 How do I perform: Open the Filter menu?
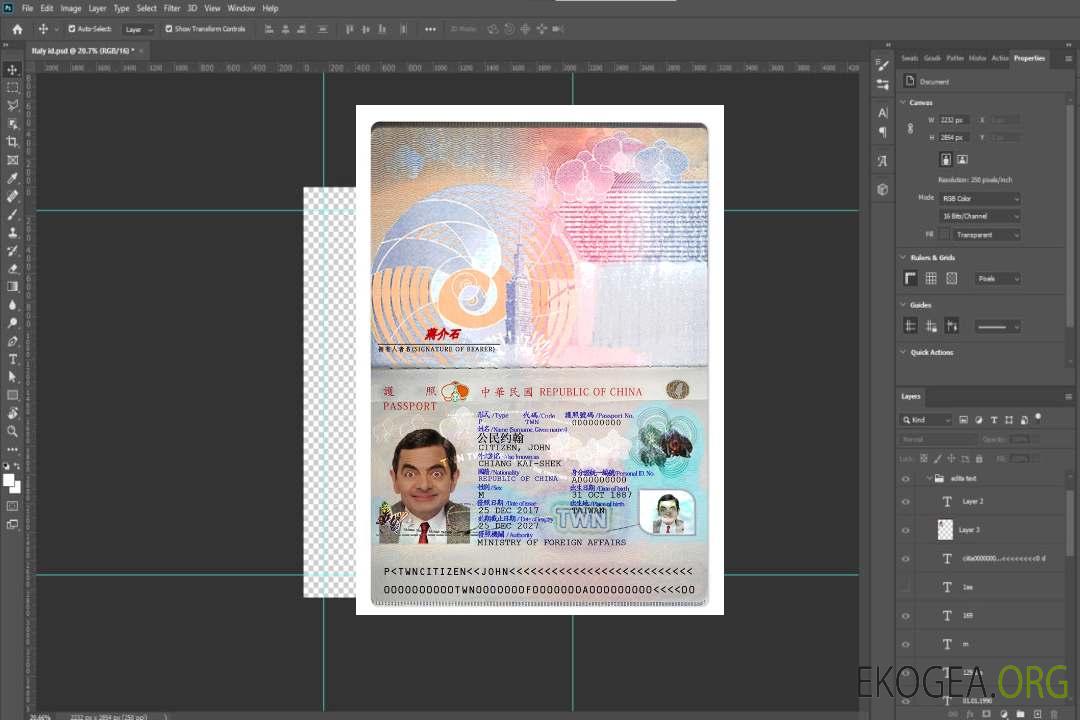[172, 8]
